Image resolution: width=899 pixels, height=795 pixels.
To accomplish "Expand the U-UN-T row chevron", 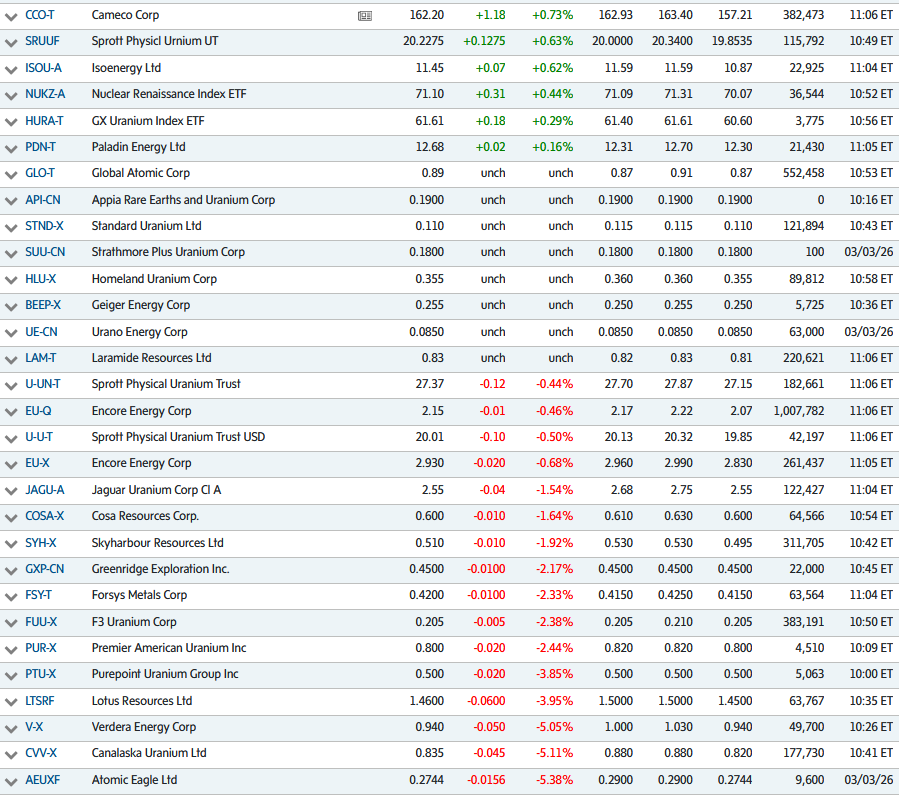I will (11, 386).
